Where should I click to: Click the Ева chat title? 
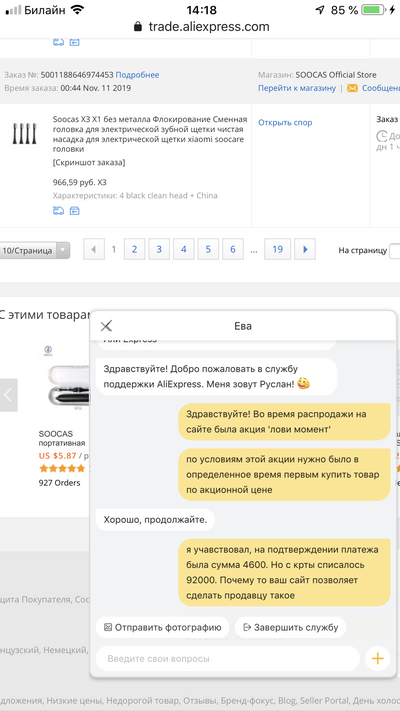243,326
